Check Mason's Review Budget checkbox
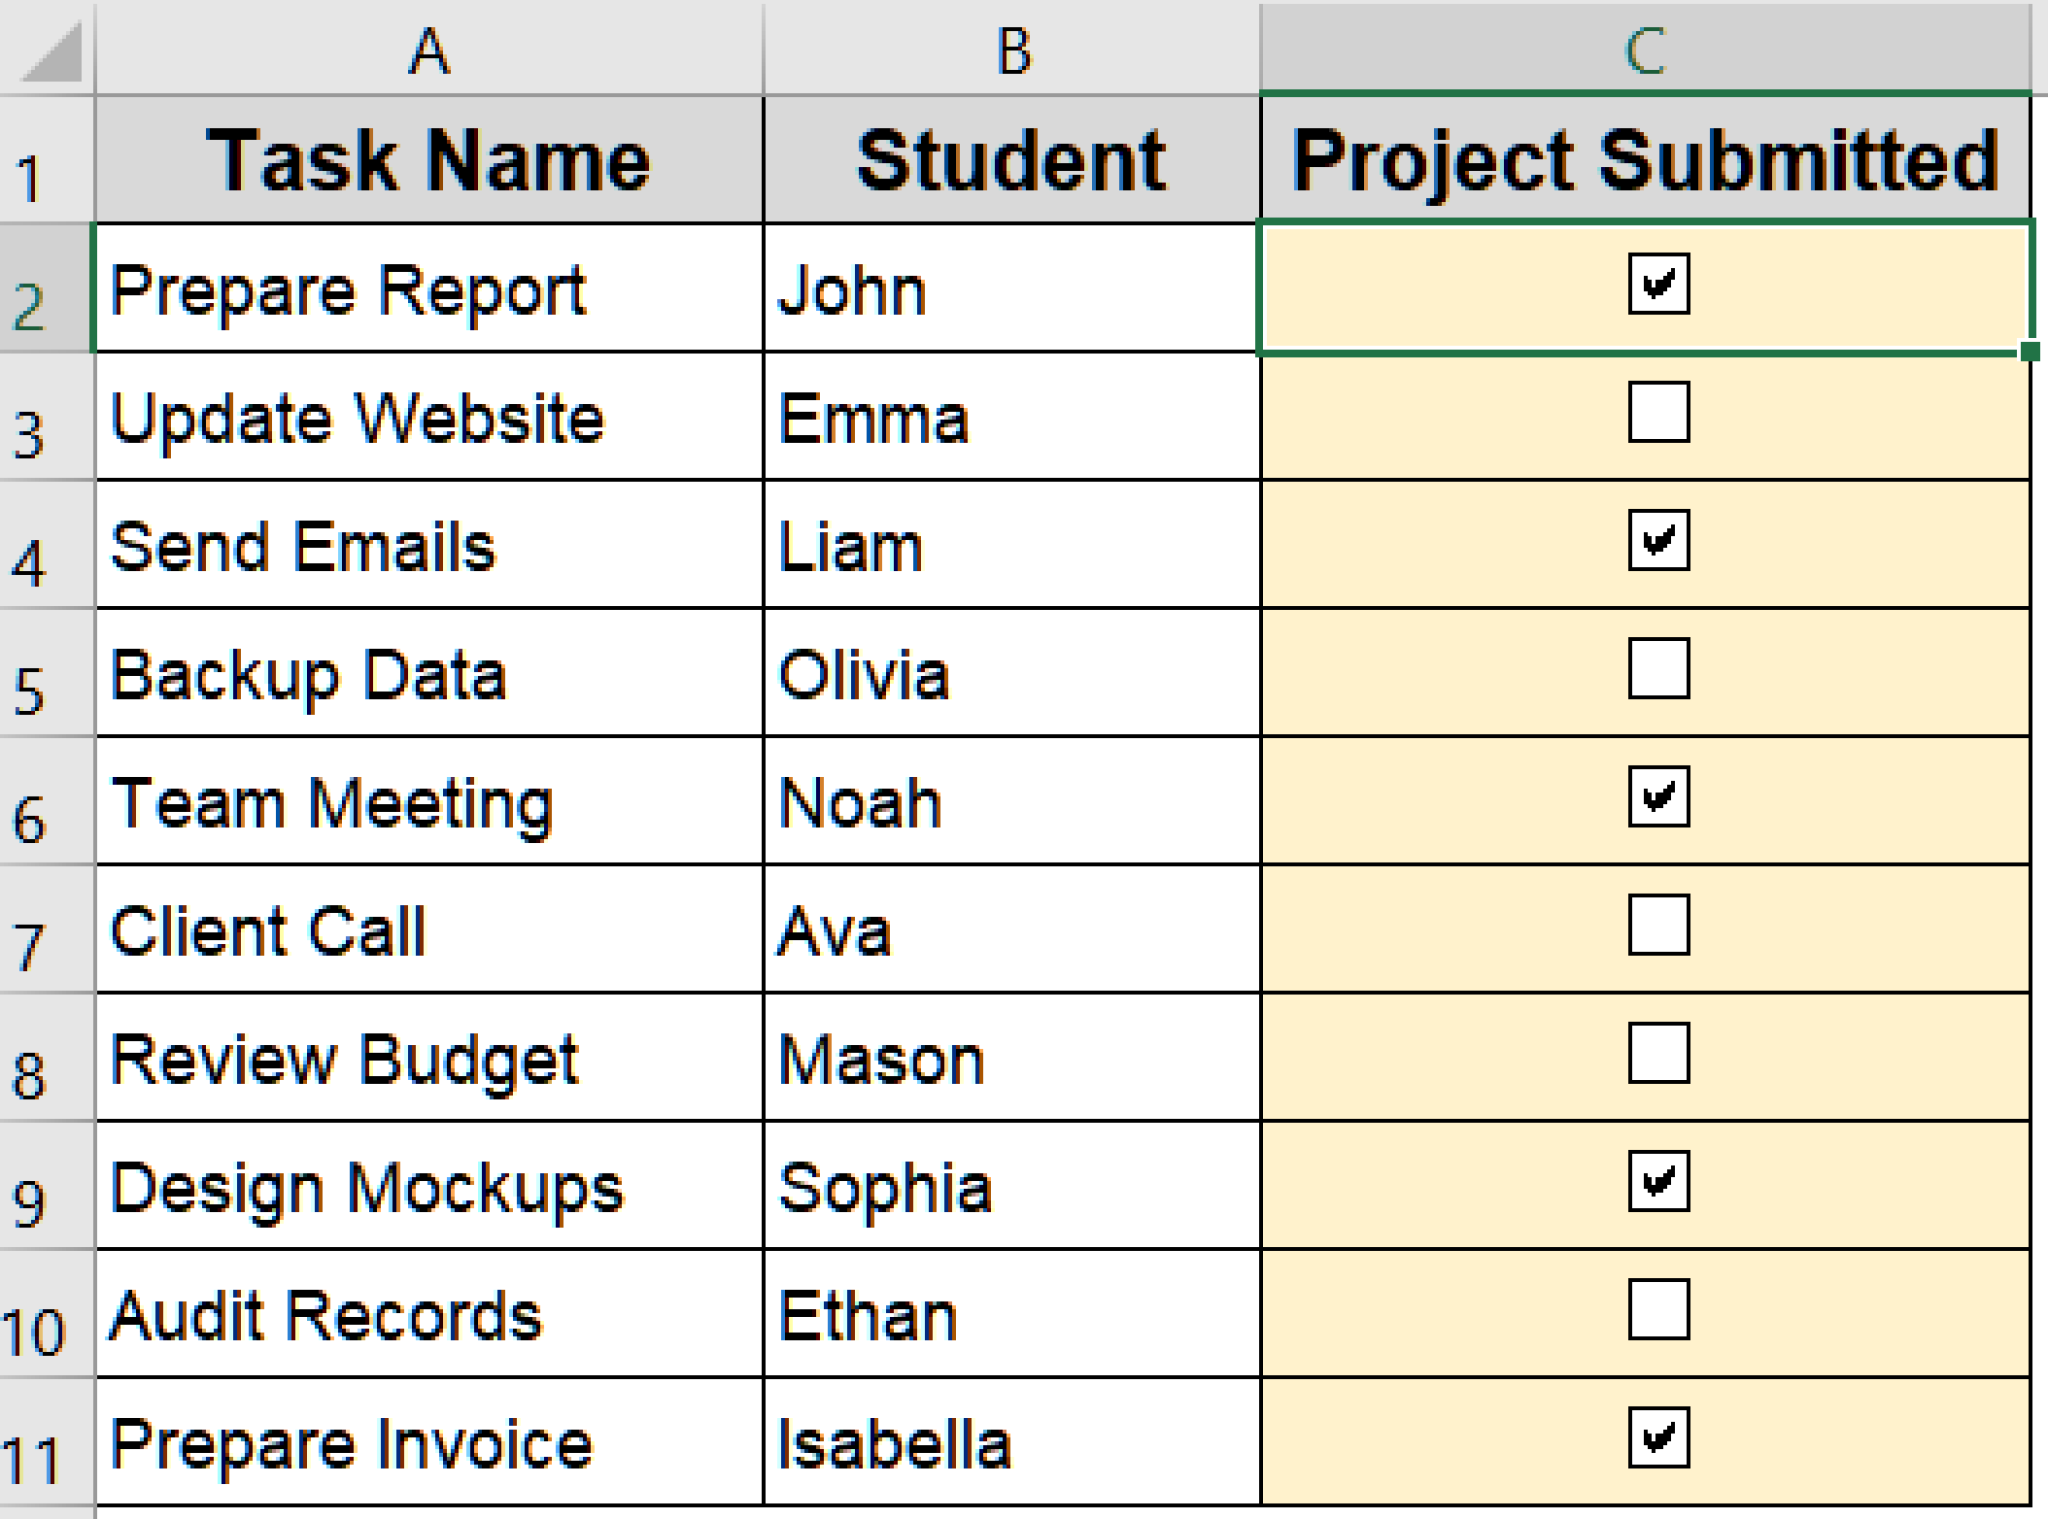The image size is (2048, 1519). point(1658,1053)
